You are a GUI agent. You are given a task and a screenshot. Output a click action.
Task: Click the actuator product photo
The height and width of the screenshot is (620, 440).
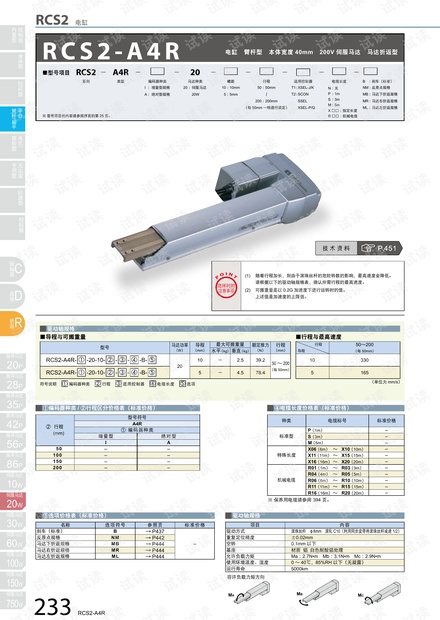[217, 211]
